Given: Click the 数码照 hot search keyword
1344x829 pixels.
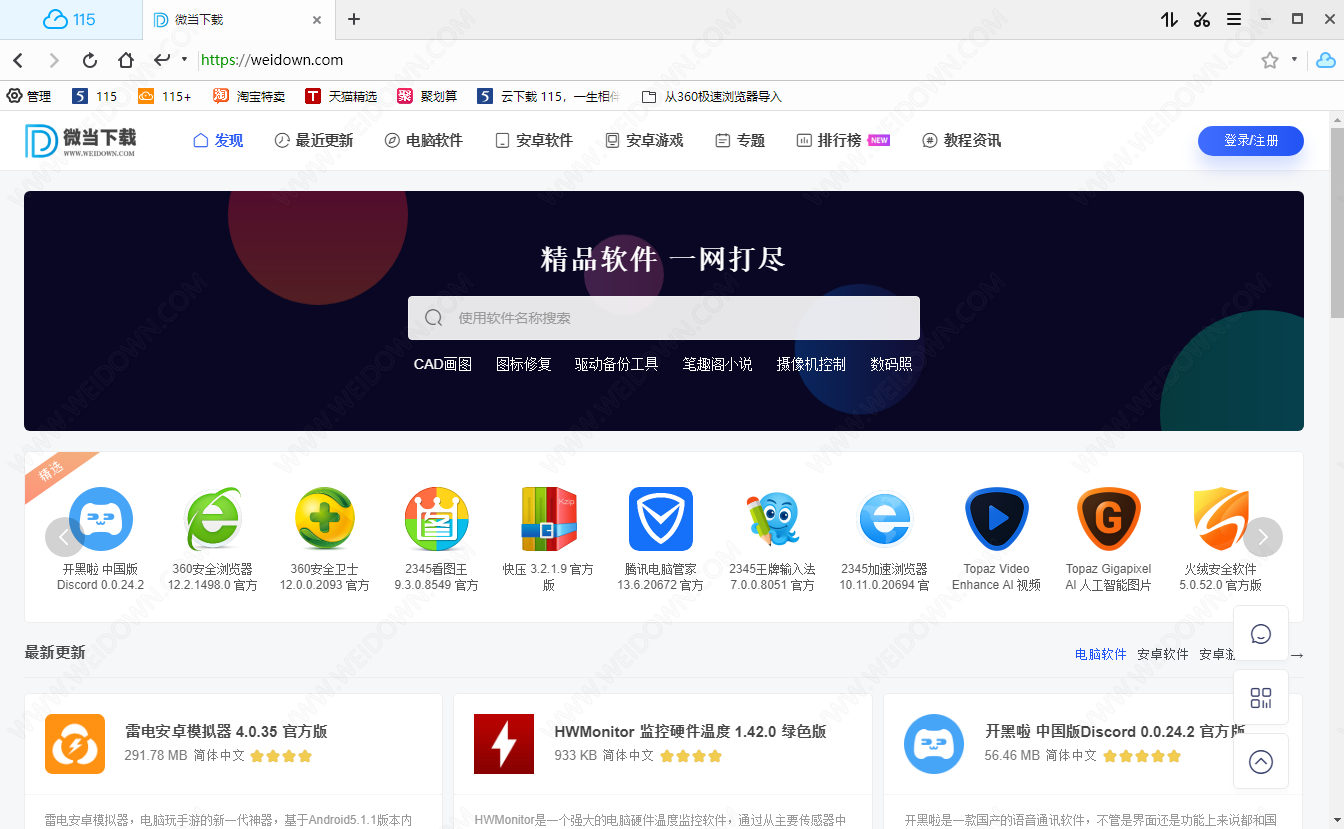Looking at the screenshot, I should [891, 364].
